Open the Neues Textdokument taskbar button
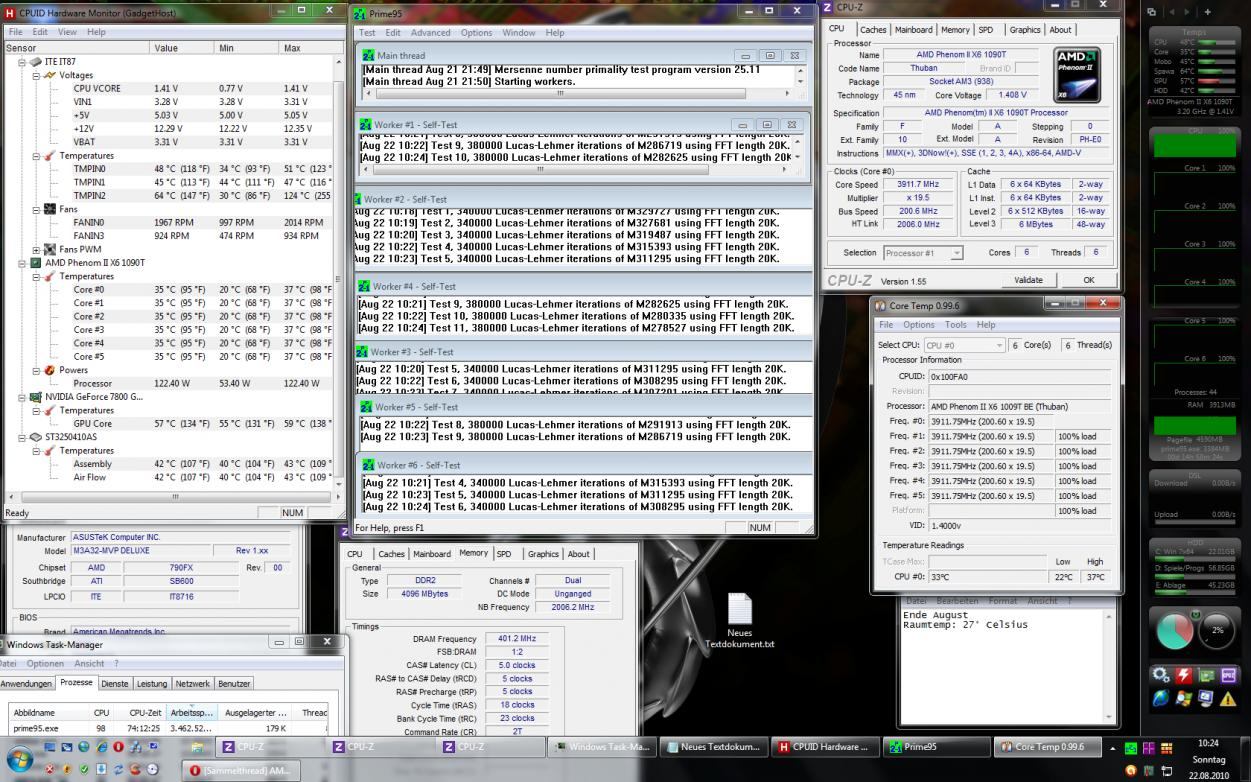 point(713,747)
